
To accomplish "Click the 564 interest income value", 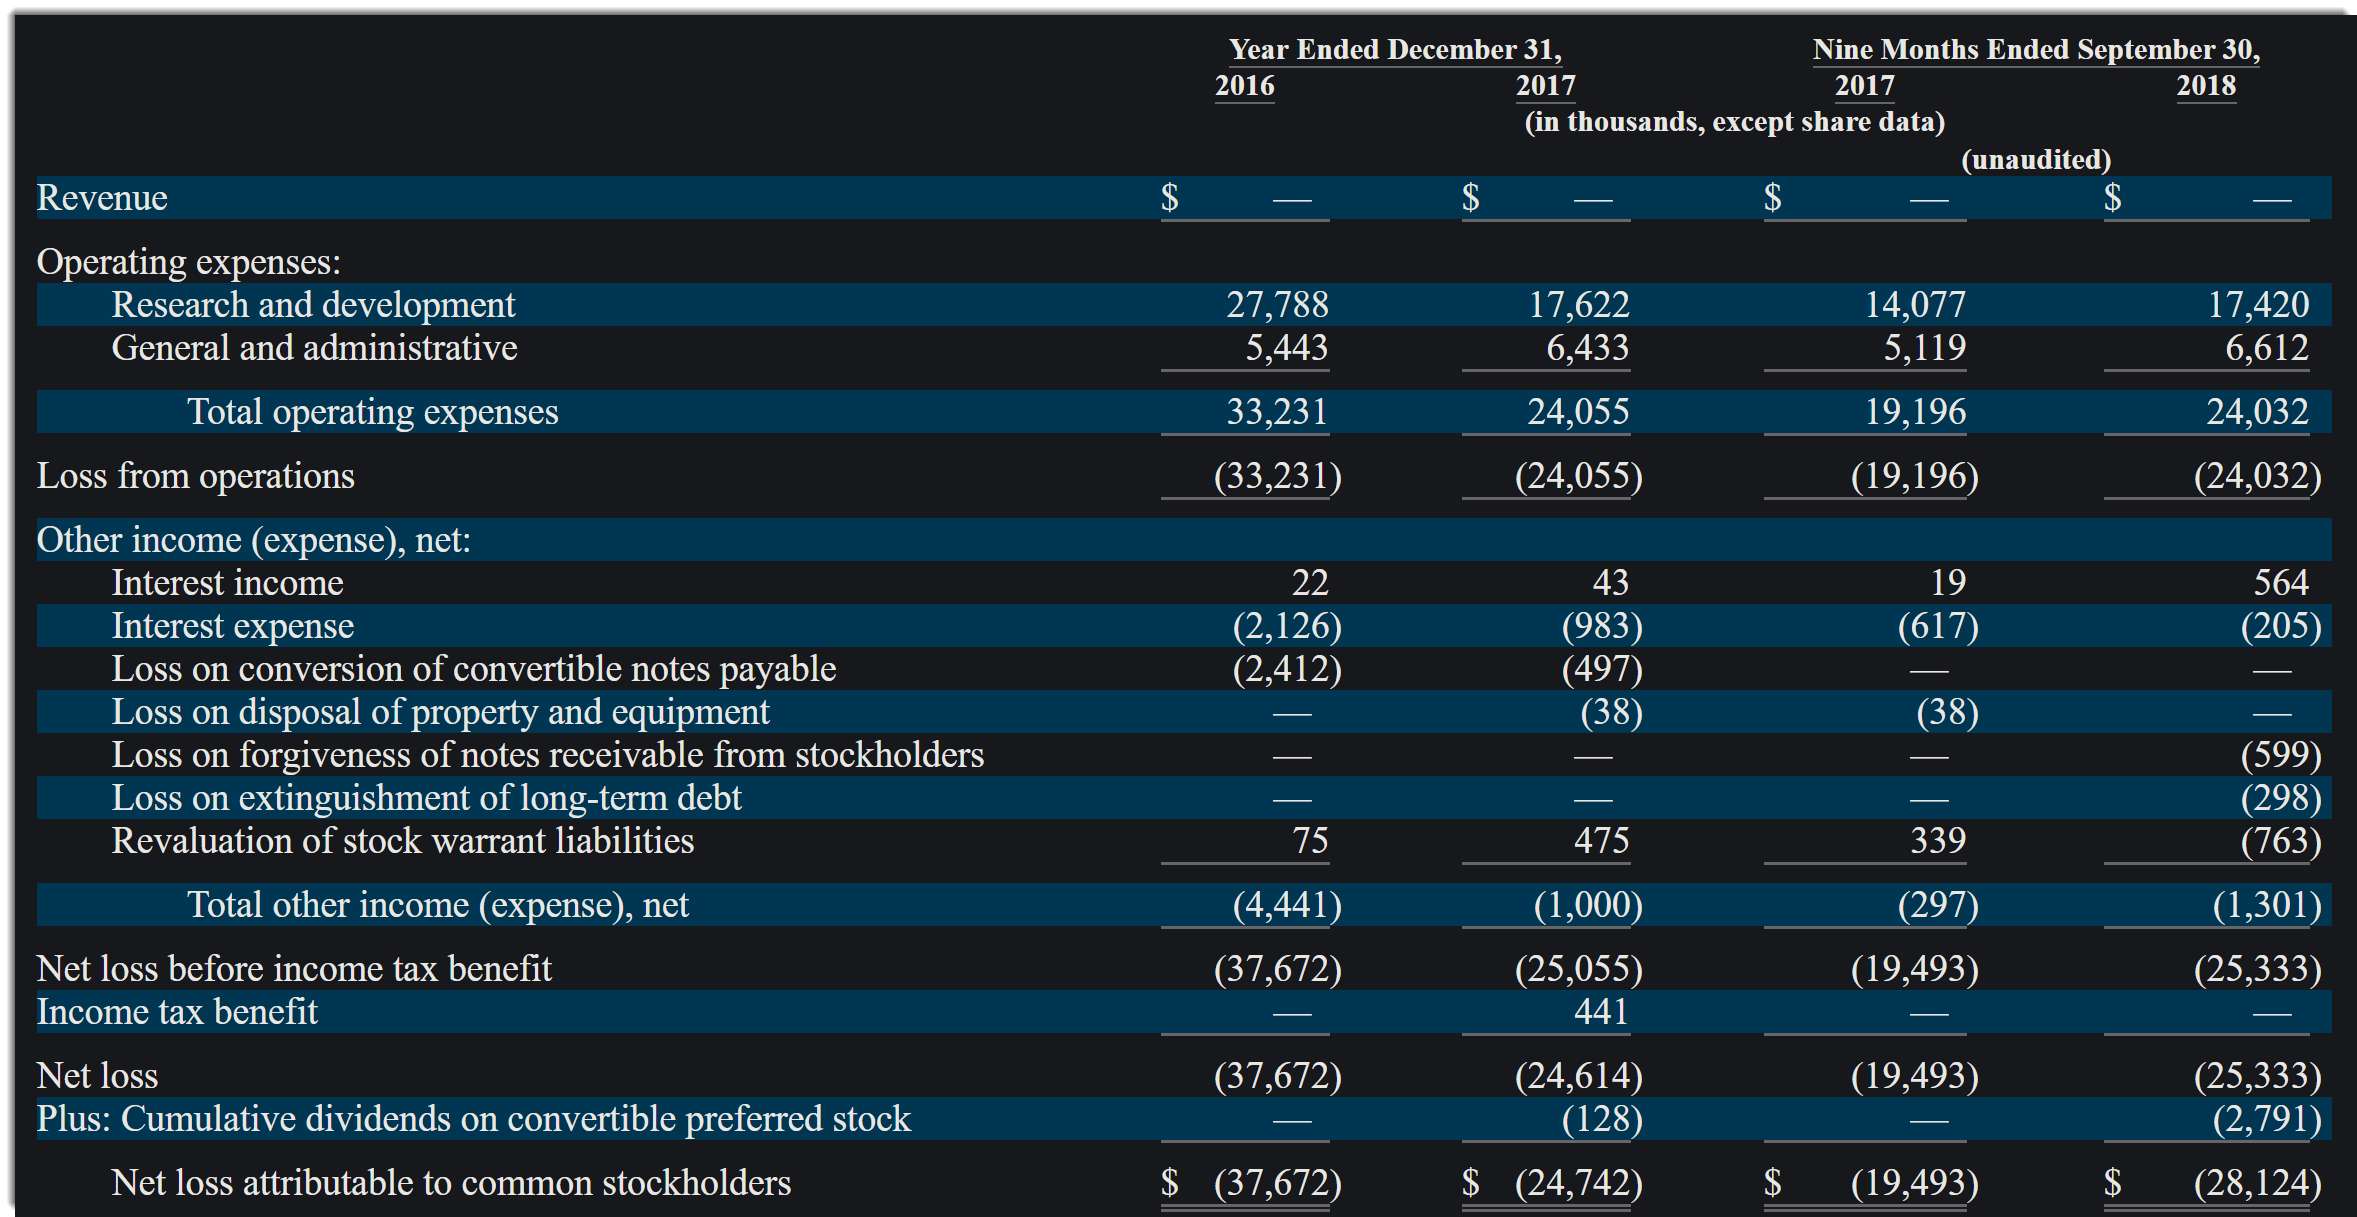I will point(2280,583).
